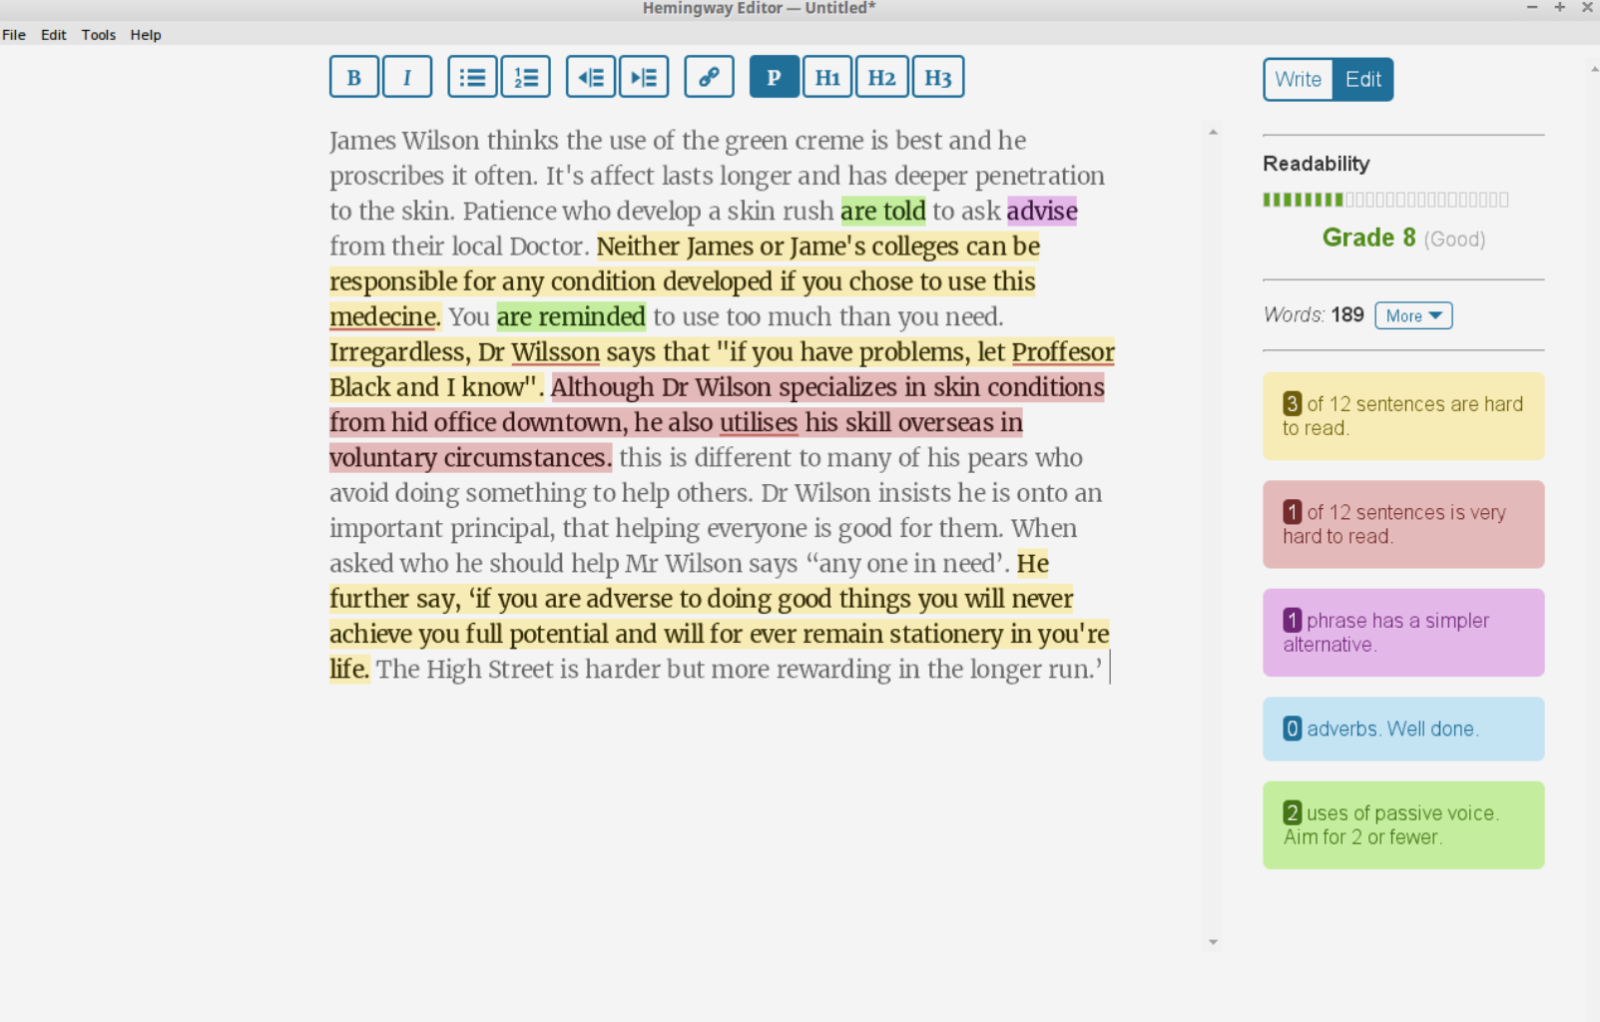1600x1022 pixels.
Task: Apply italic formatting
Action: [x=407, y=77]
